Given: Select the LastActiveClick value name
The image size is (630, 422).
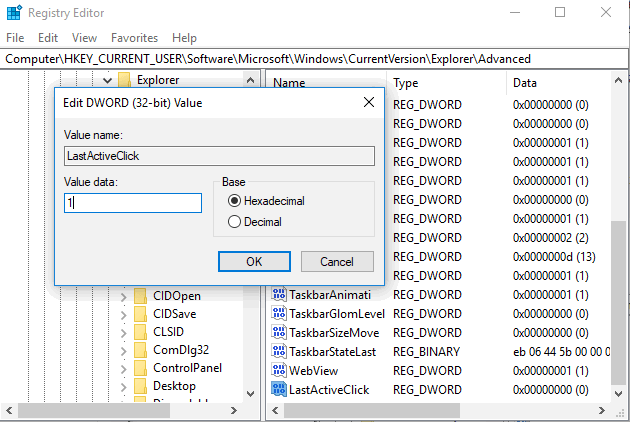Looking at the screenshot, I should coord(329,390).
